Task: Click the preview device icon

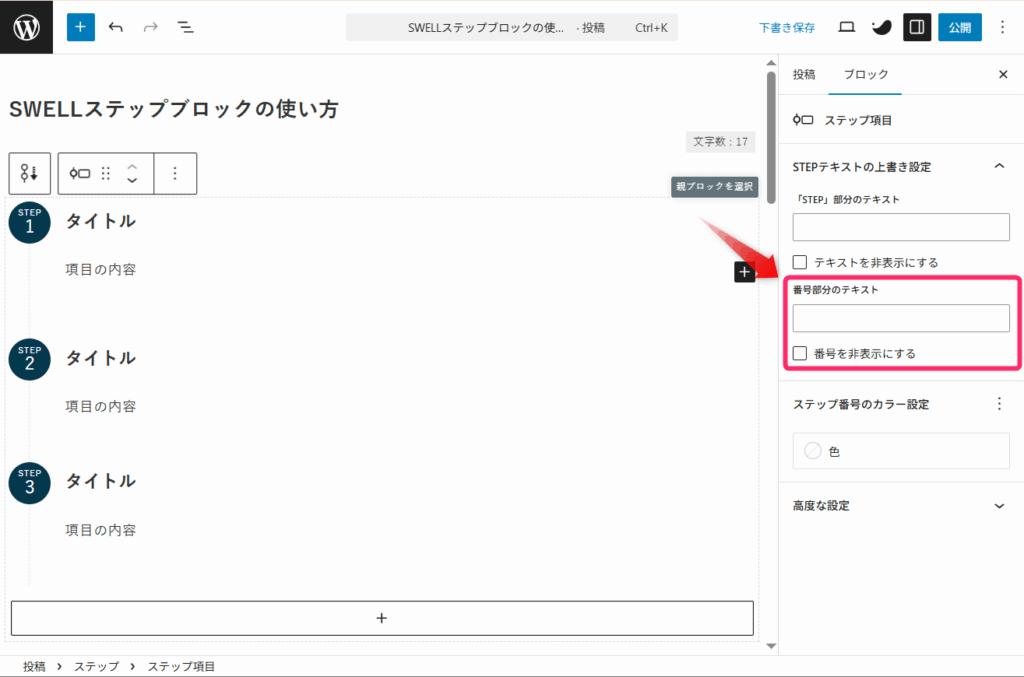Action: point(846,27)
